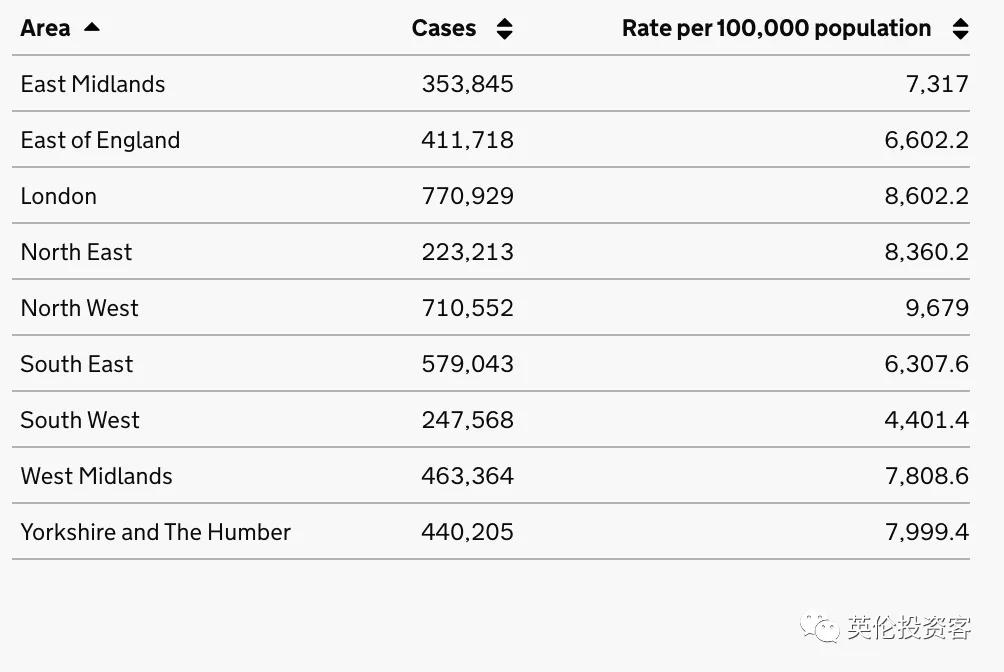This screenshot has height=672, width=1004.
Task: Click the Area ascending sort arrow
Action: click(92, 27)
